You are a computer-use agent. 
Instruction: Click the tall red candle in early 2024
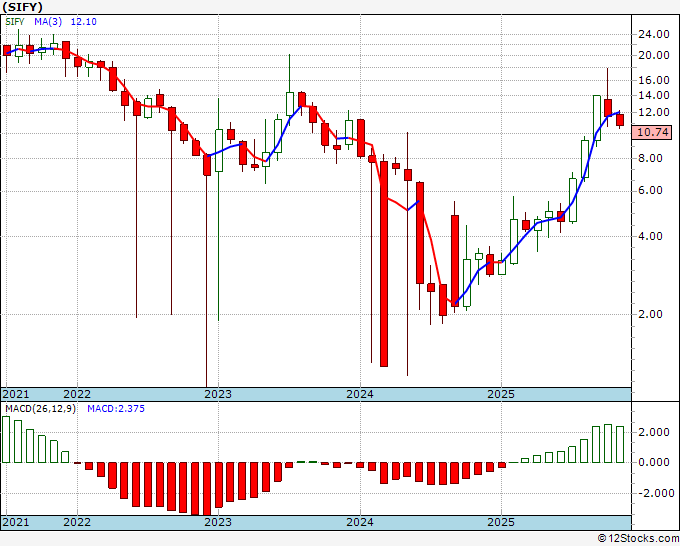coord(384,264)
